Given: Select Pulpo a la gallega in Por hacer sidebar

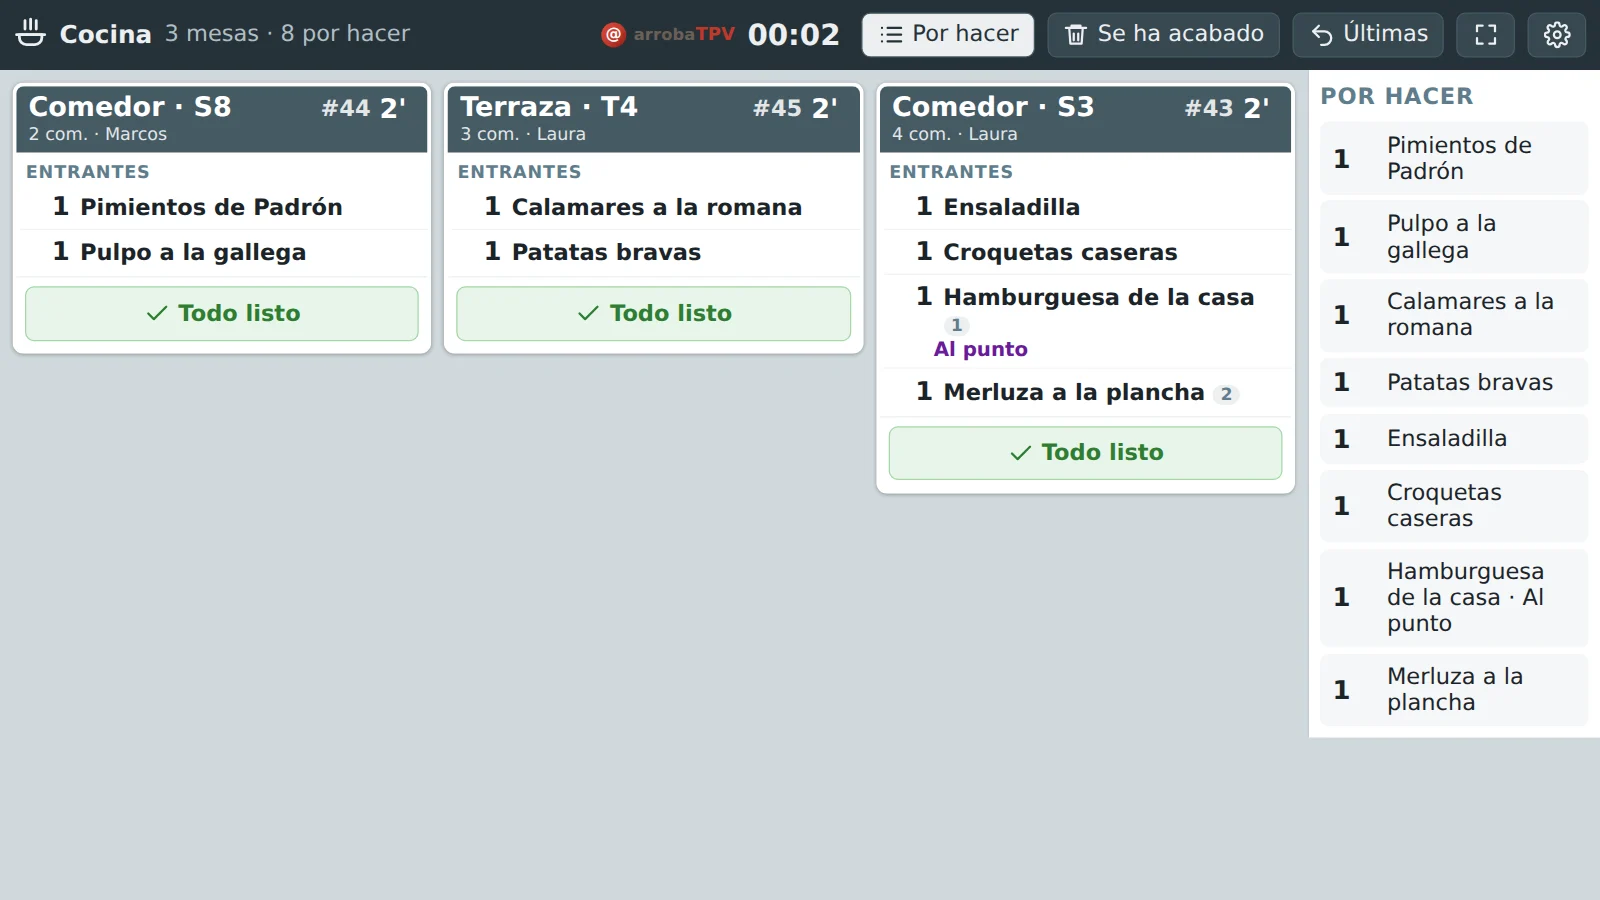Looking at the screenshot, I should 1454,237.
